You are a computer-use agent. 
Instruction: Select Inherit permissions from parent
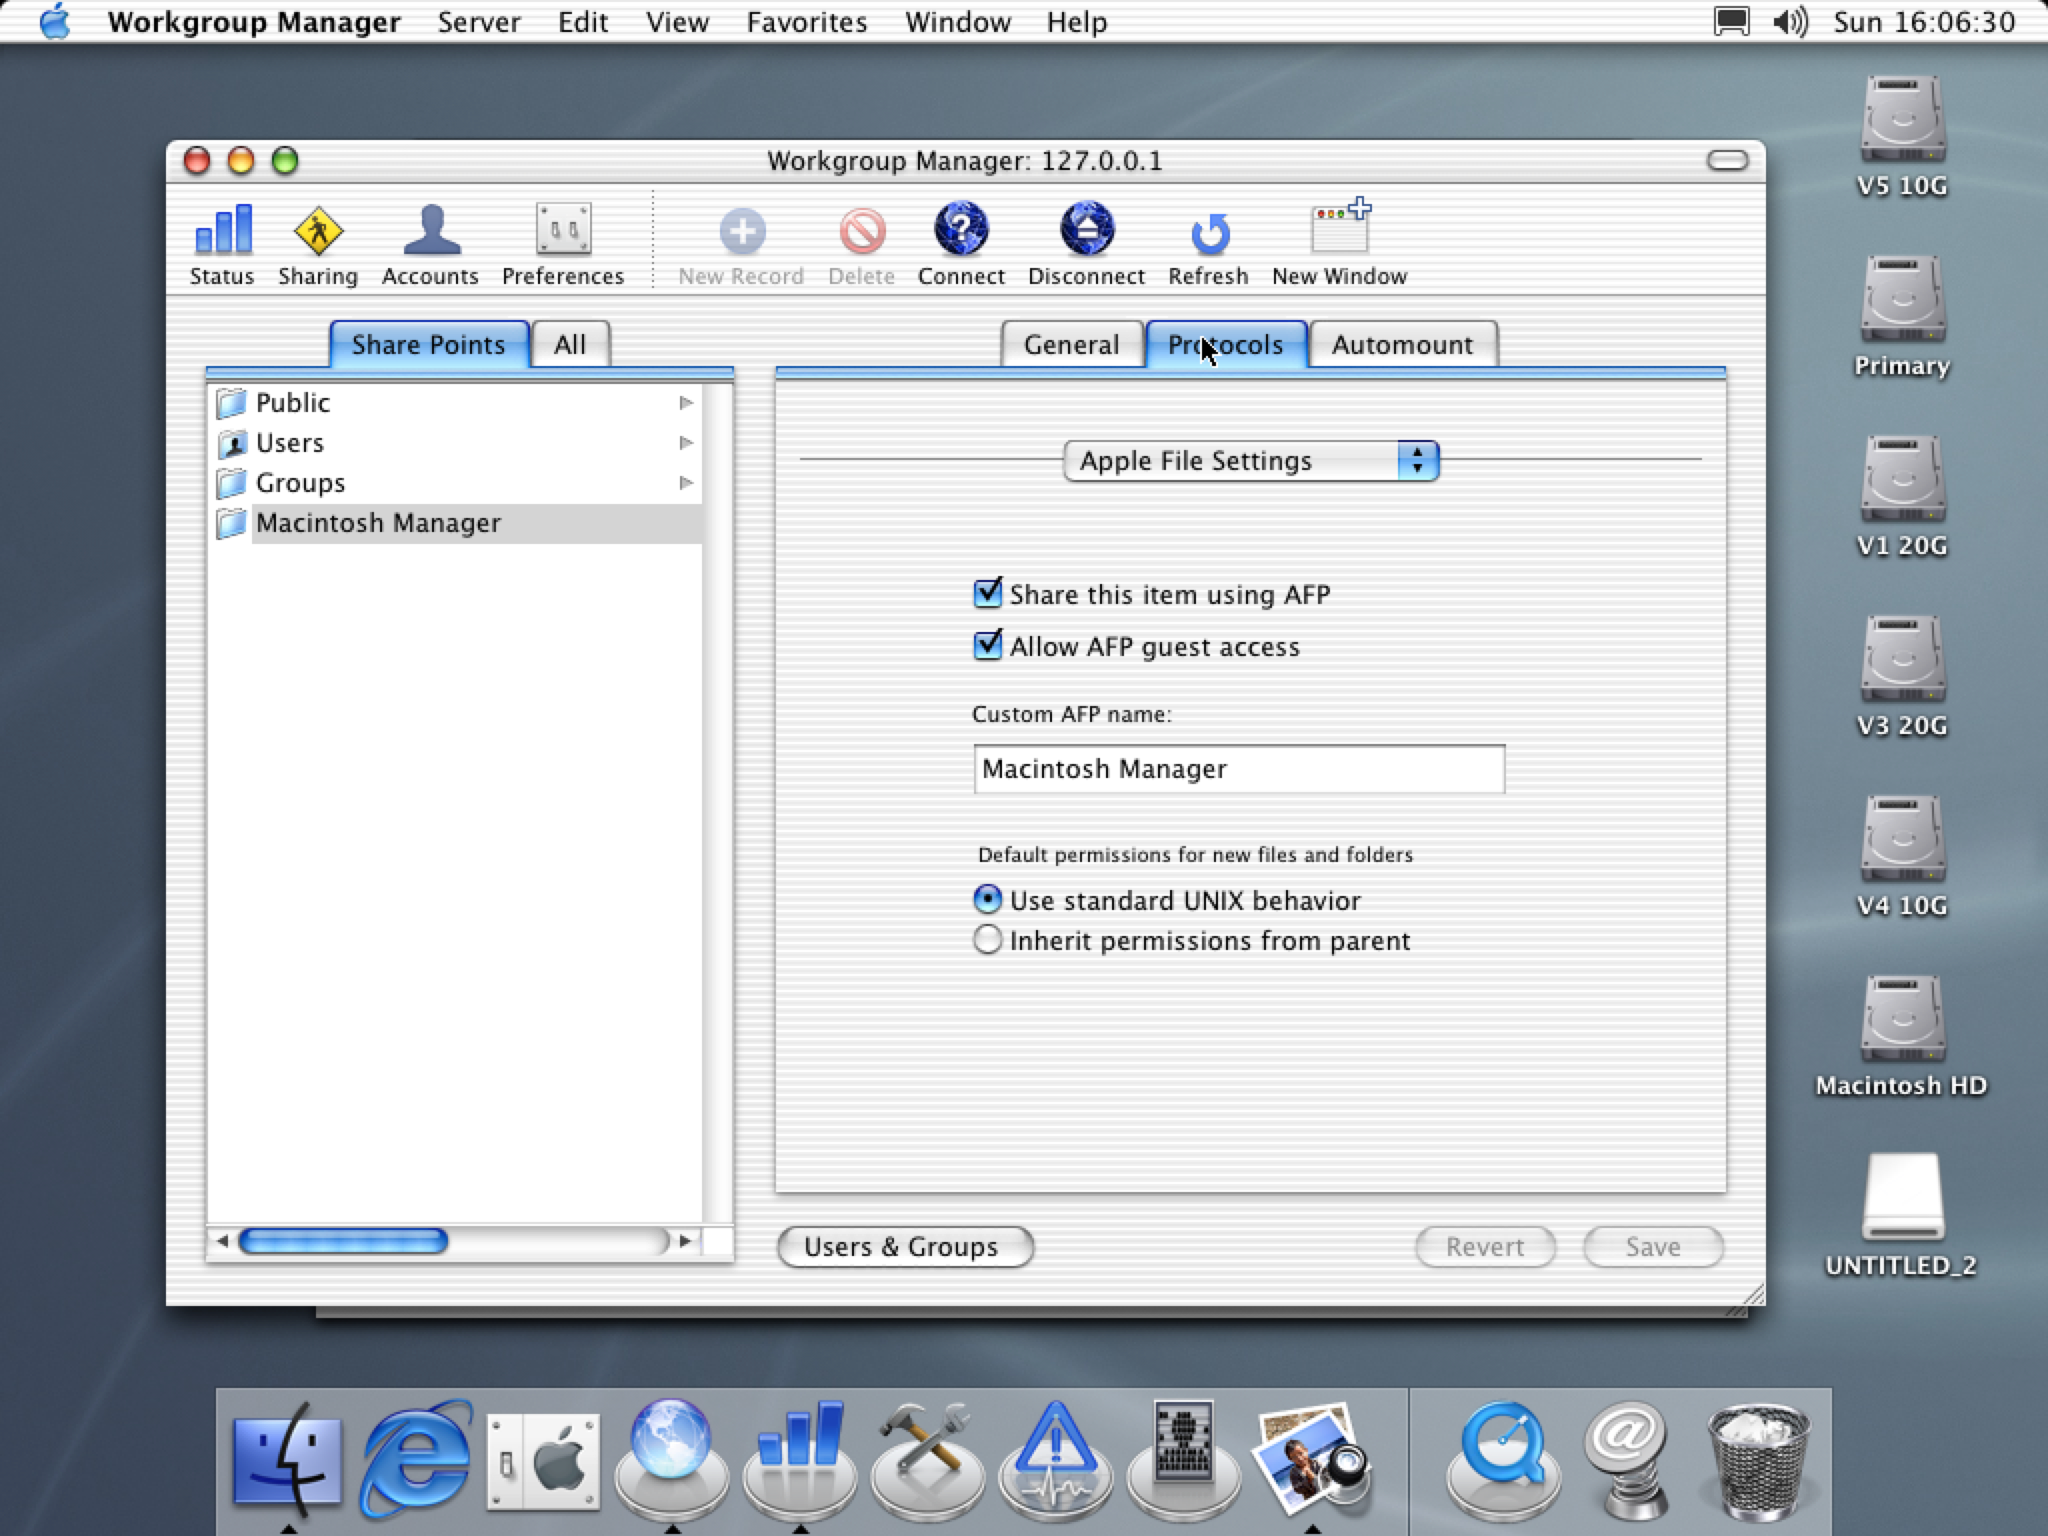pos(987,940)
